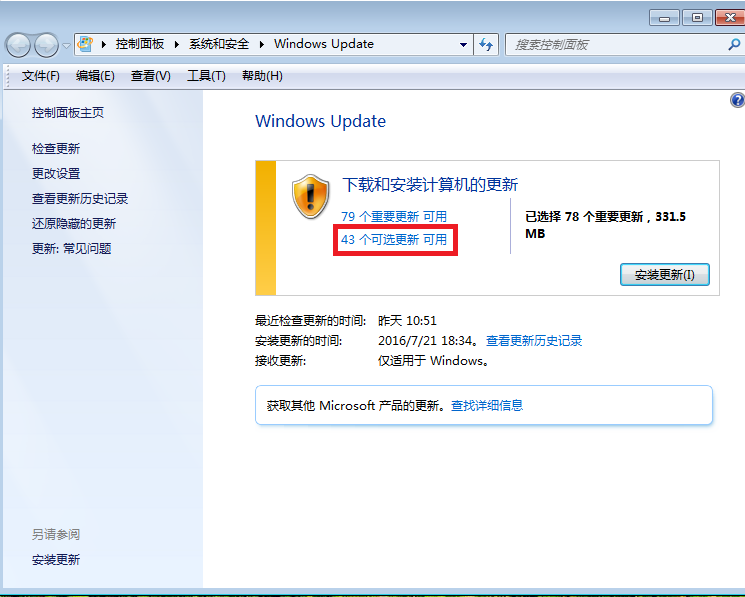The image size is (745, 597).
Task: Open the recent pages dropdown arrow
Action: (67, 46)
